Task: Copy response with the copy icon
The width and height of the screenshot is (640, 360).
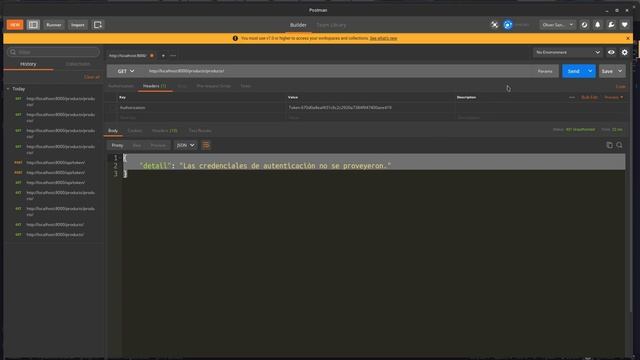Action: point(609,145)
